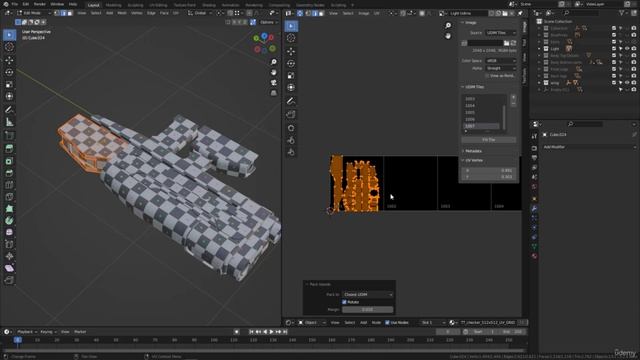Select the UV Grab sculpt tool

point(291,128)
